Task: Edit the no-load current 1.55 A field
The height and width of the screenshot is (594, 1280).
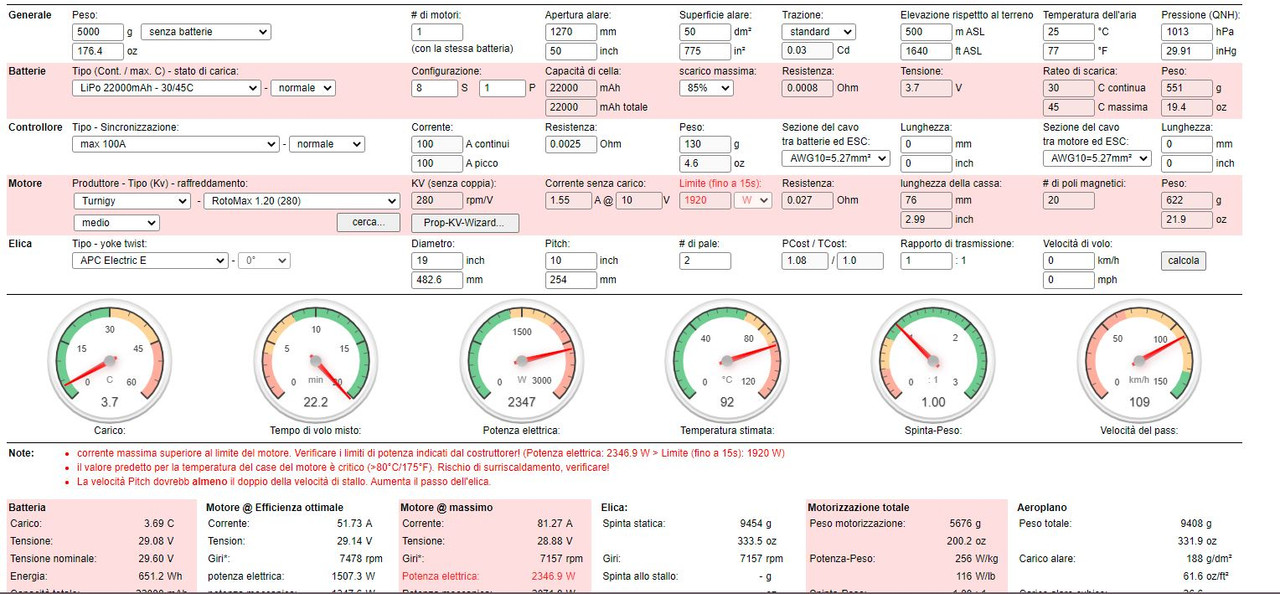Action: point(570,201)
